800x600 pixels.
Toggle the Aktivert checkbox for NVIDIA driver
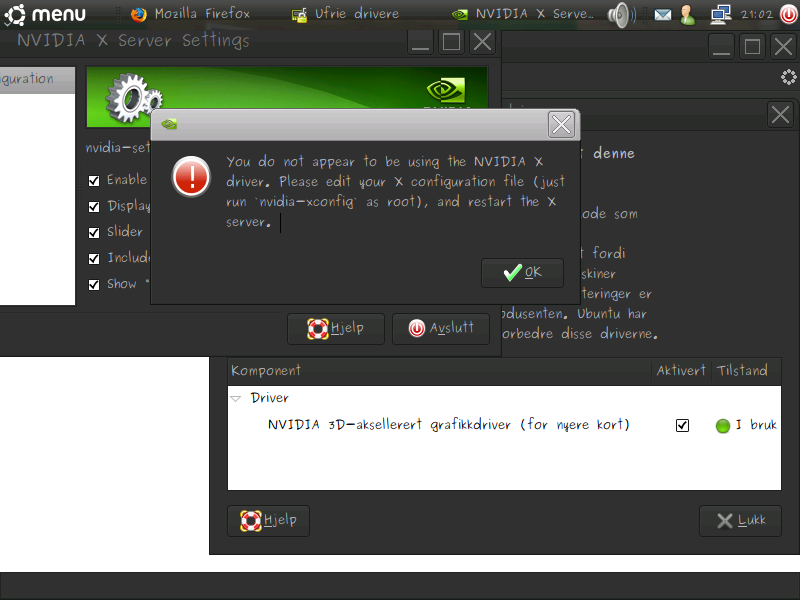[682, 425]
